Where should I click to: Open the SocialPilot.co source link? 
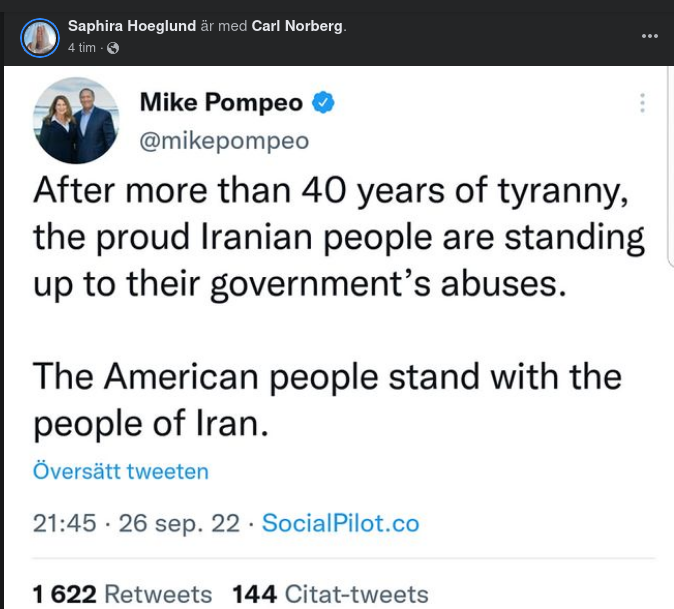click(x=340, y=523)
